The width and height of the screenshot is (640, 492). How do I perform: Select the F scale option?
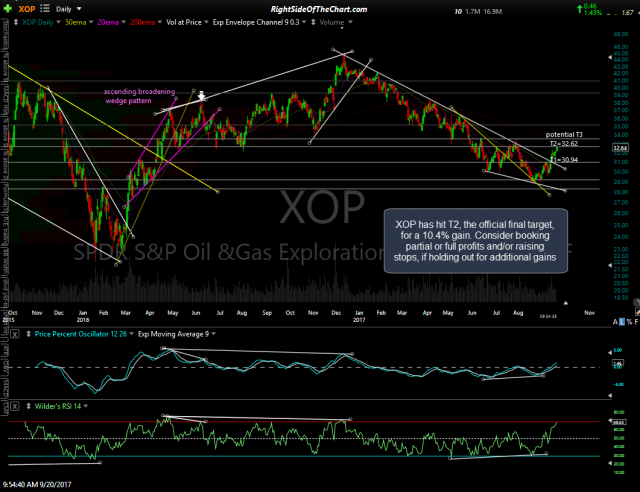coord(636,322)
